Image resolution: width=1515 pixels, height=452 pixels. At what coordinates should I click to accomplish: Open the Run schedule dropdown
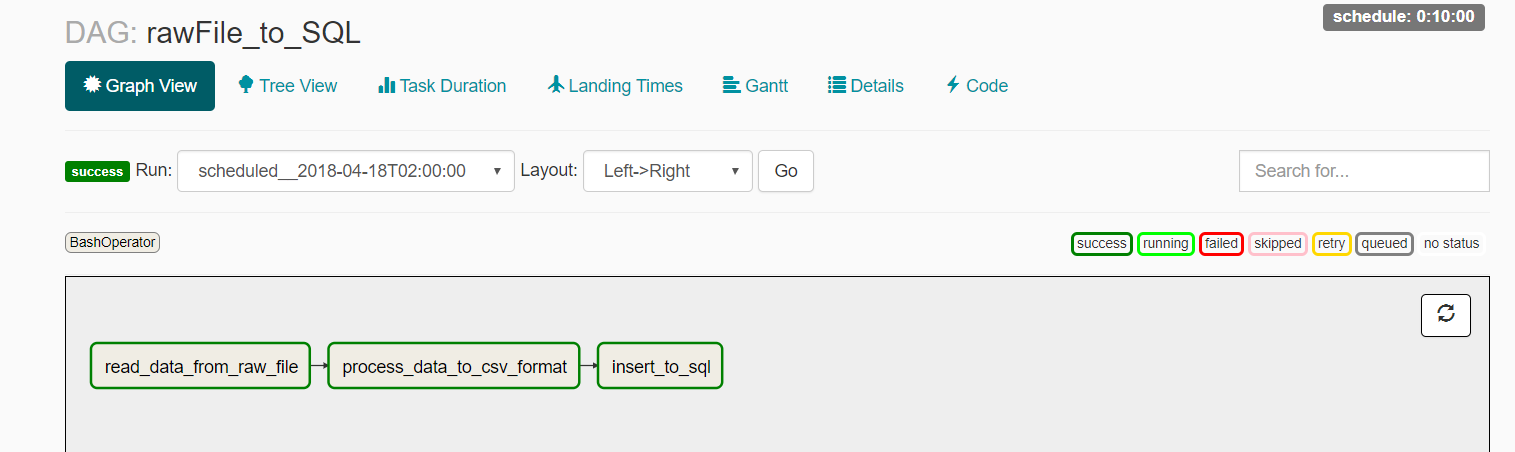pos(346,171)
